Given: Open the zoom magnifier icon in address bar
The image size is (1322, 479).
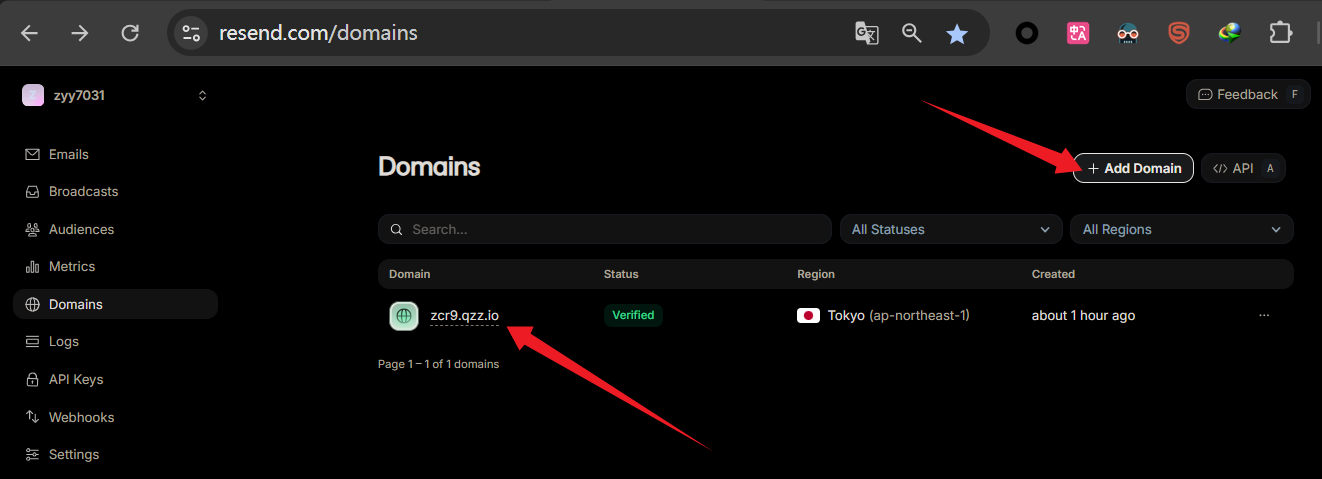Looking at the screenshot, I should tap(911, 33).
